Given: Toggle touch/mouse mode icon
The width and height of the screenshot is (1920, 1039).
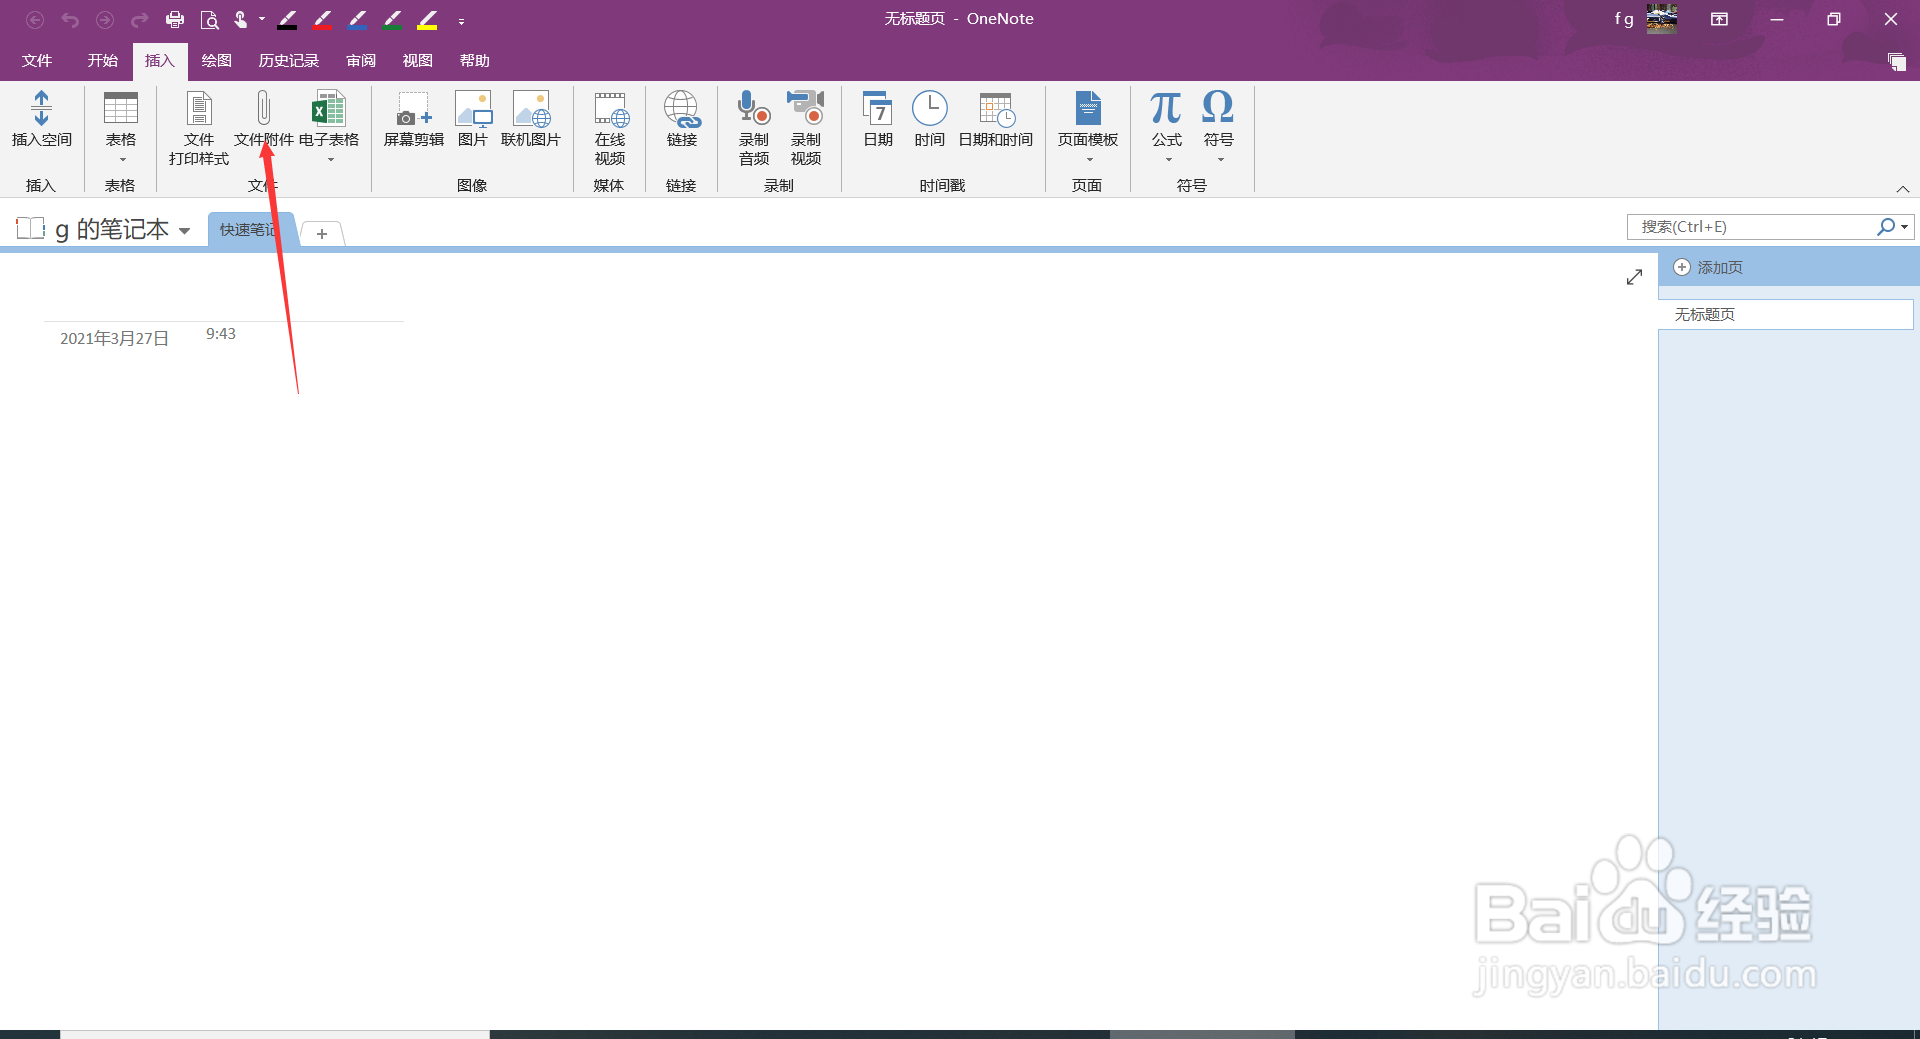Looking at the screenshot, I should click(241, 19).
